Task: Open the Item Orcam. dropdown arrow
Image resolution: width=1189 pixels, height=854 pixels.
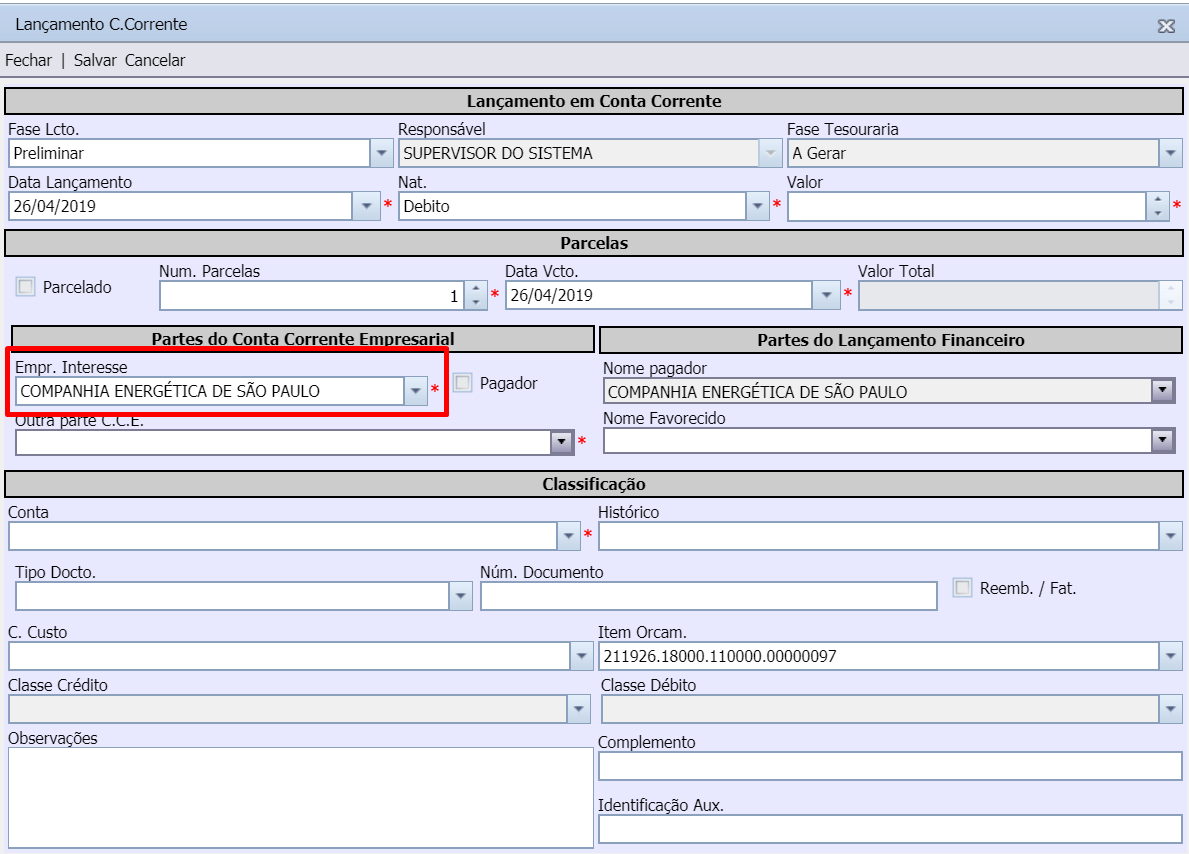Action: tap(1170, 656)
